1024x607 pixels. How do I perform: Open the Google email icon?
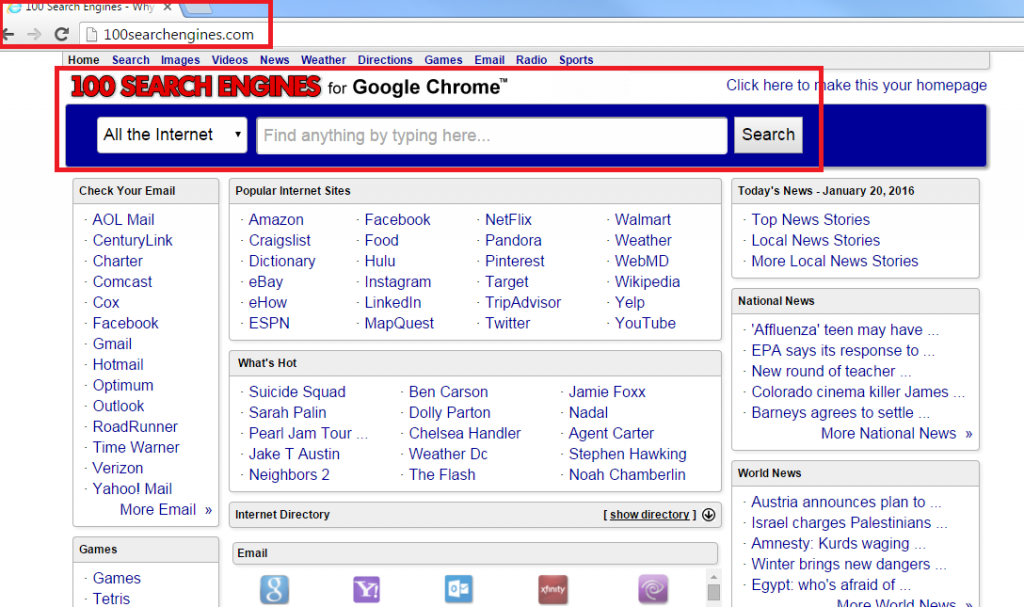pos(274,589)
